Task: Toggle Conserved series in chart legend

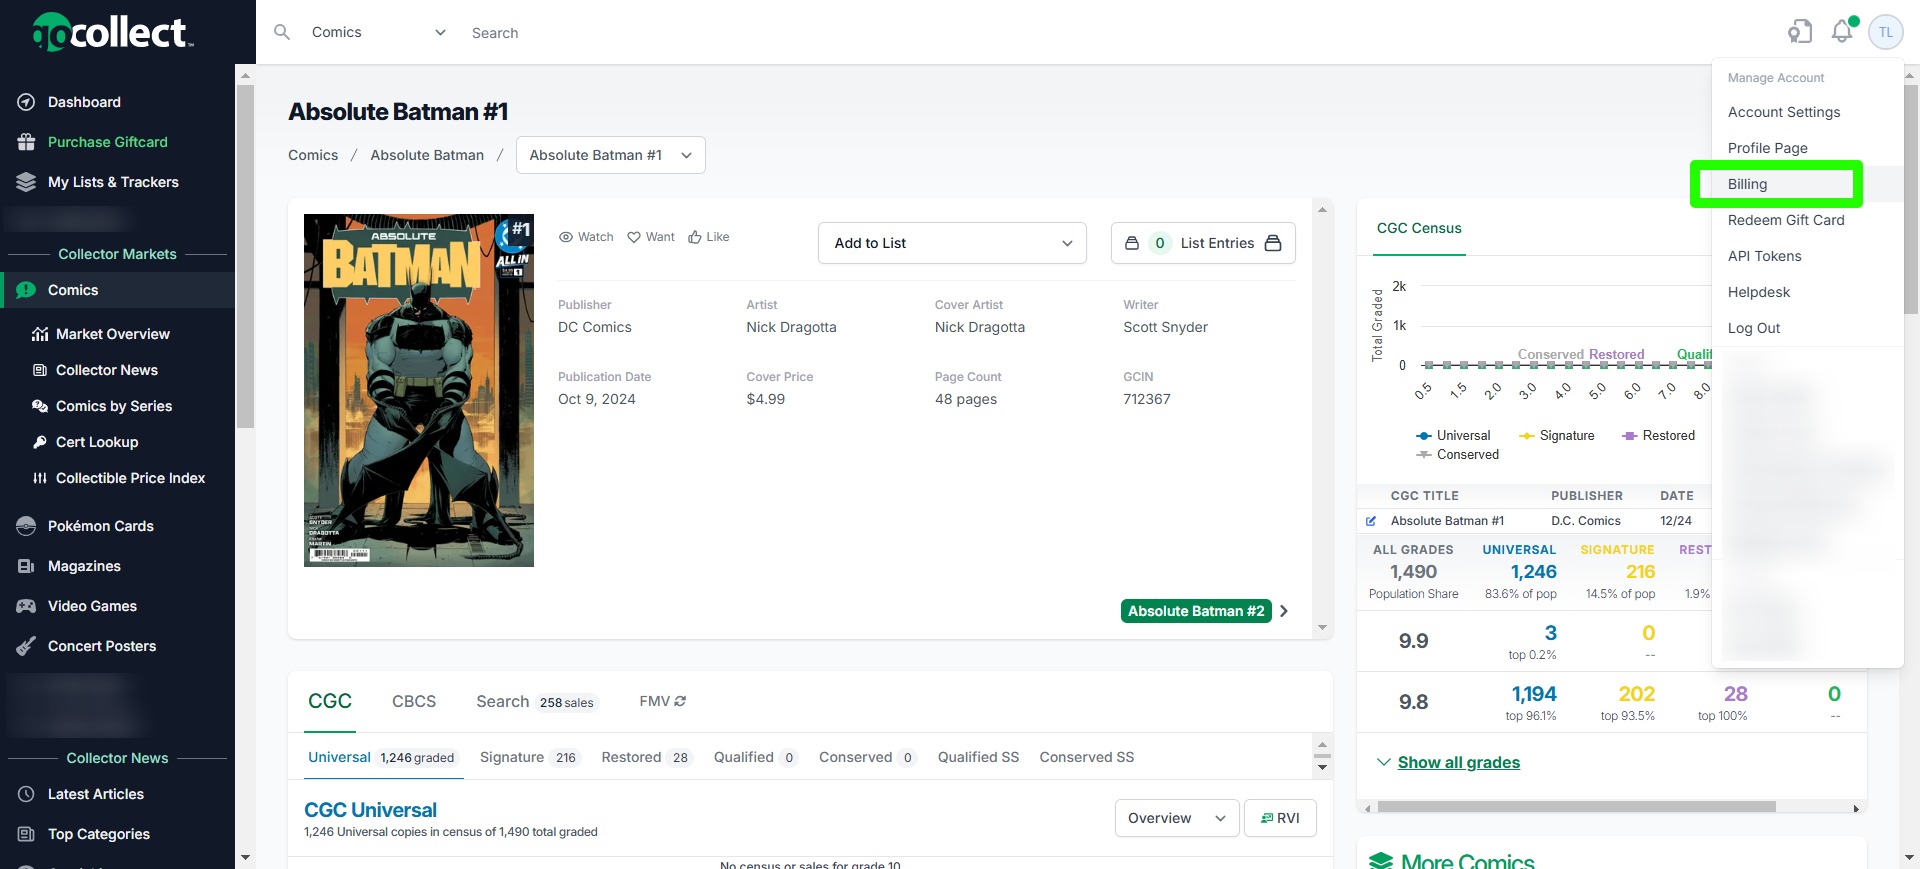Action: pyautogui.click(x=1458, y=454)
